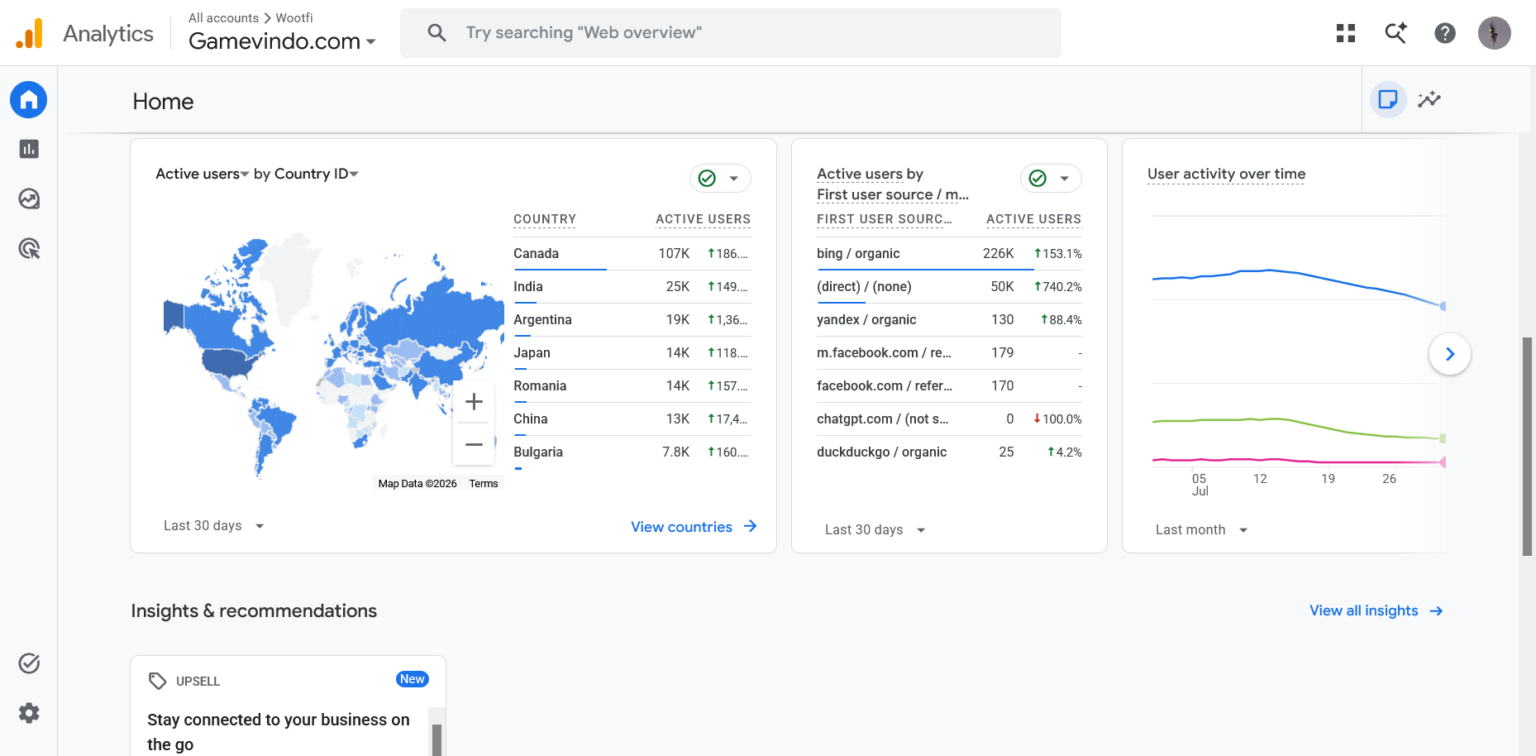This screenshot has height=756, width=1536.
Task: Open the Country ID dimension dropdown
Action: pyautogui.click(x=316, y=174)
